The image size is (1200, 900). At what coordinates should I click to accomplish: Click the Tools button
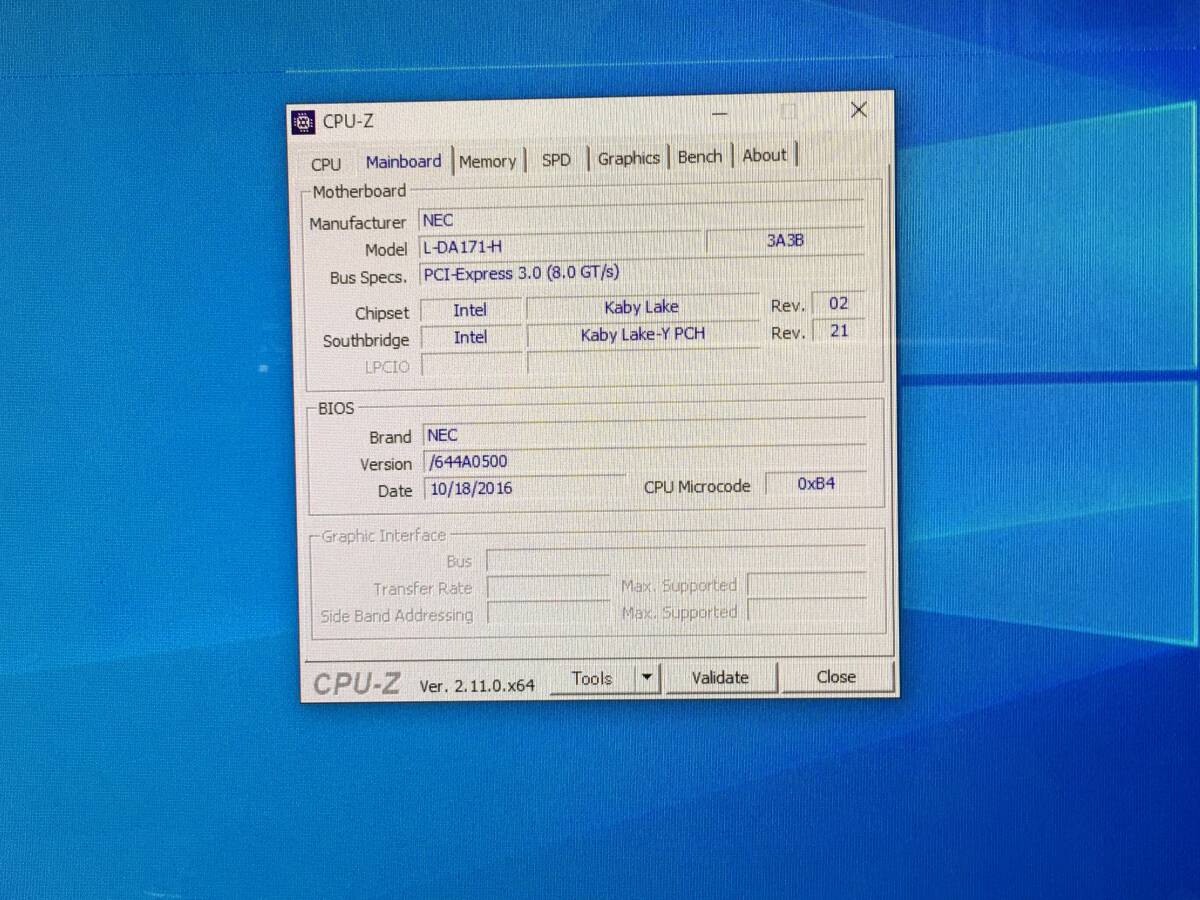coord(592,678)
